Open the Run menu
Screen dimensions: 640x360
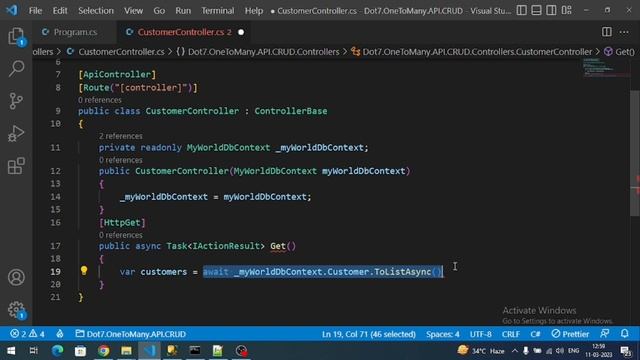point(183,11)
